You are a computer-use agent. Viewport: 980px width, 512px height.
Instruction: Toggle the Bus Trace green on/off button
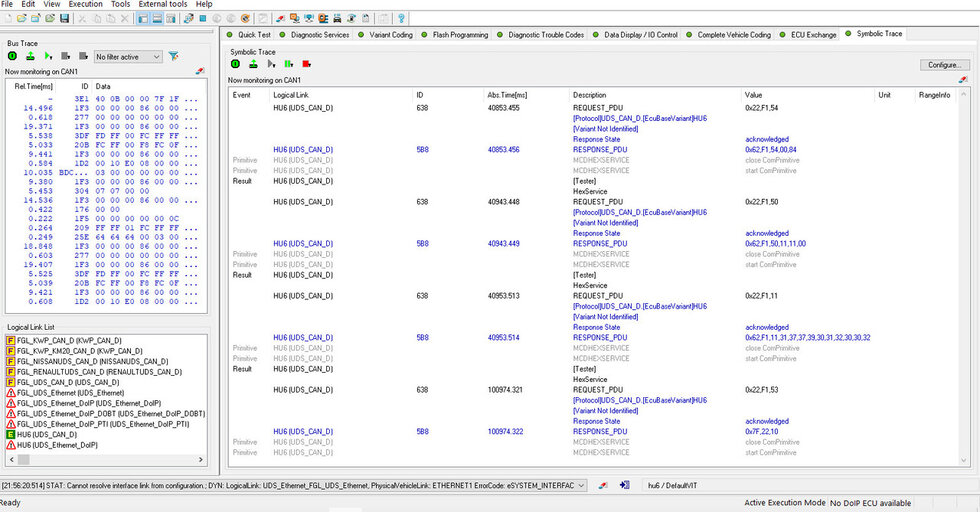pyautogui.click(x=13, y=57)
